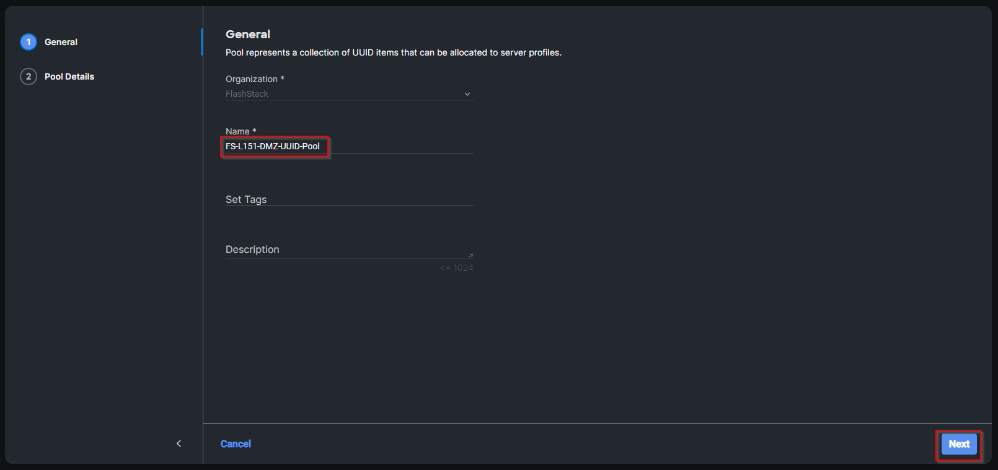This screenshot has height=470, width=998.
Task: Click the step 2 numbered circle icon
Action: pyautogui.click(x=28, y=77)
